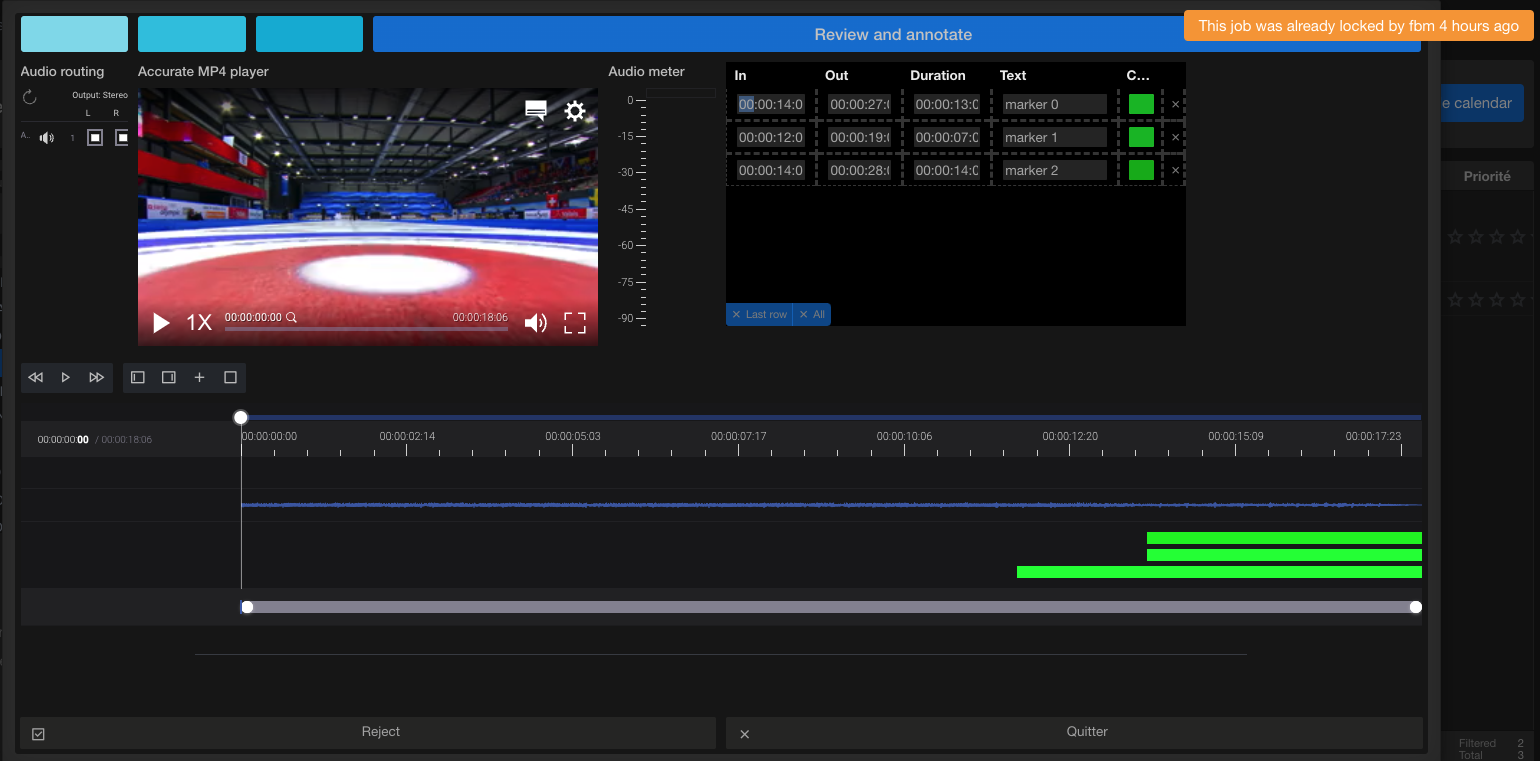
Task: Delete the marker 2 row
Action: 1176,170
